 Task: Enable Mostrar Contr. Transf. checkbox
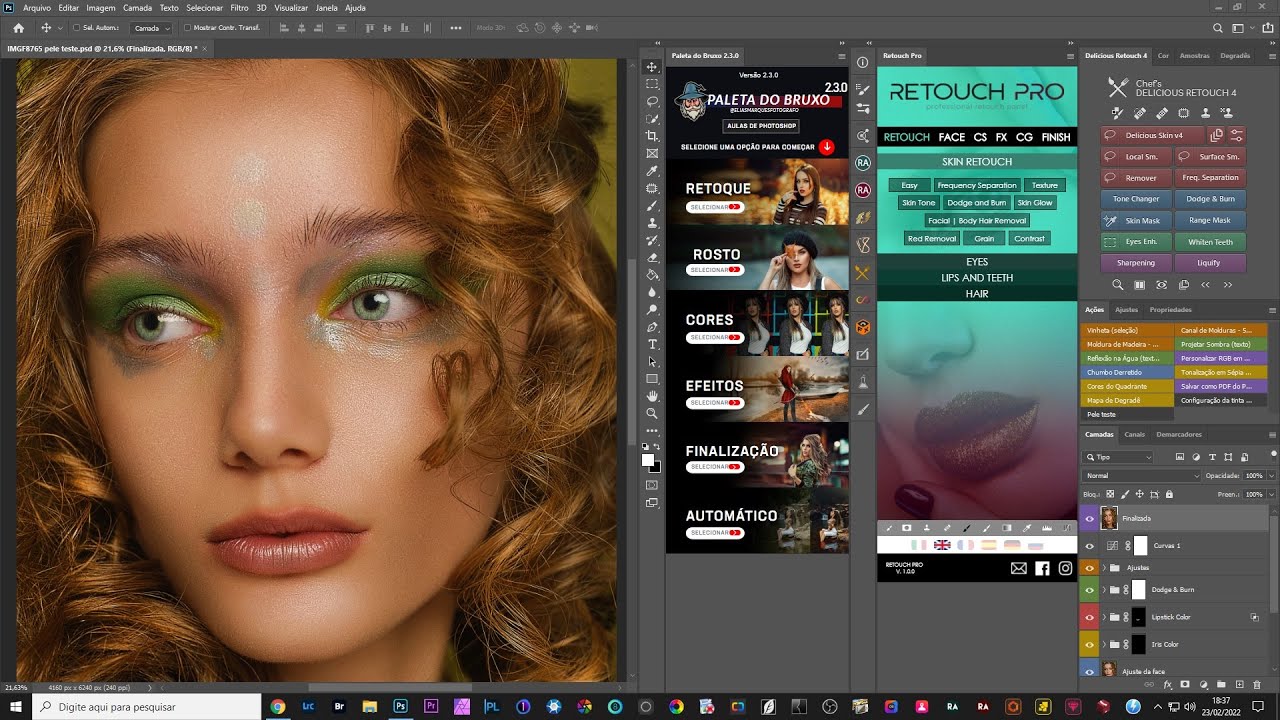pos(188,28)
